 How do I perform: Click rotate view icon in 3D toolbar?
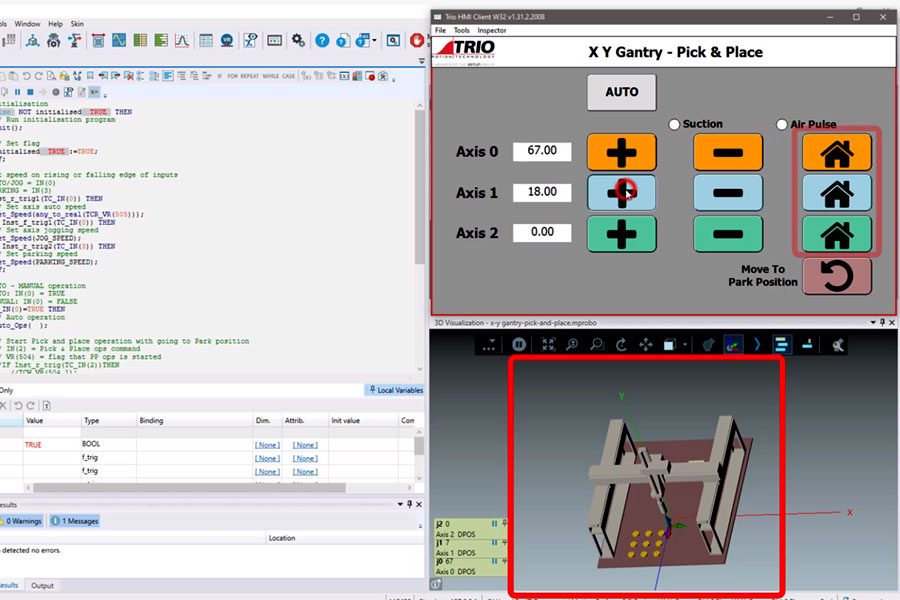621,344
